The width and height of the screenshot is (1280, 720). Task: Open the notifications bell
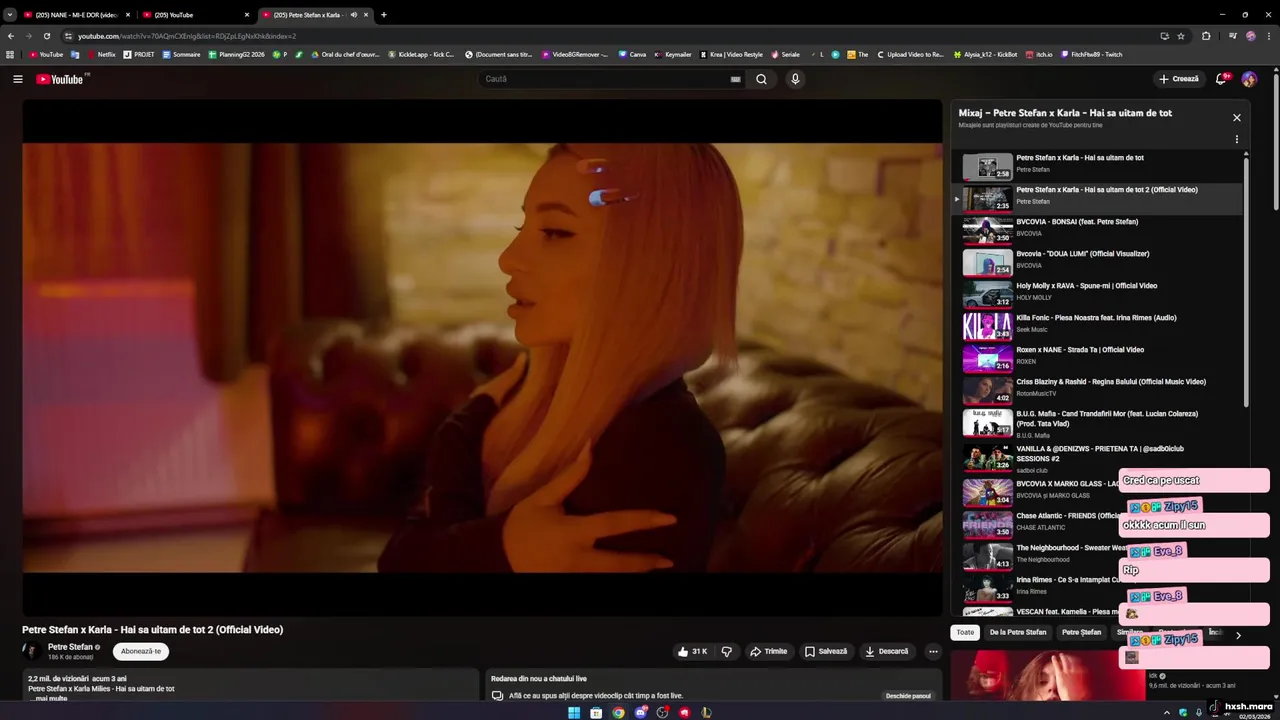[1221, 79]
